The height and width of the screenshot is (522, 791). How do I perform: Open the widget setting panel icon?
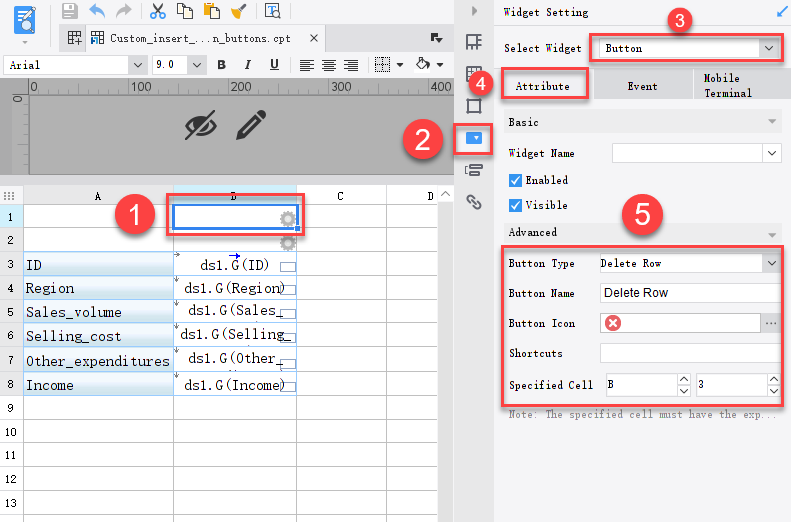[474, 138]
